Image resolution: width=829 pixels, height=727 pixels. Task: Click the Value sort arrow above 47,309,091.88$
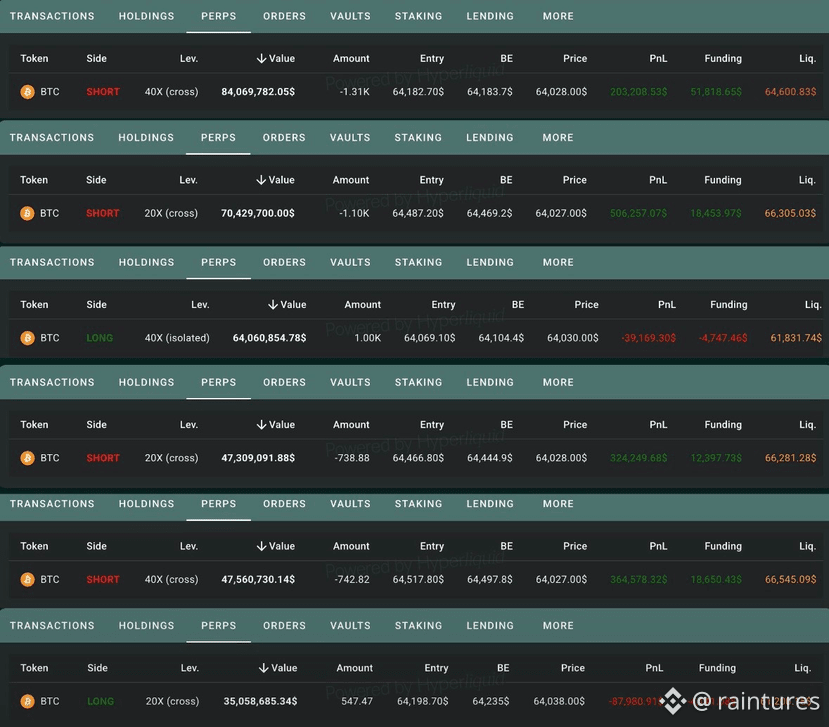coord(261,425)
